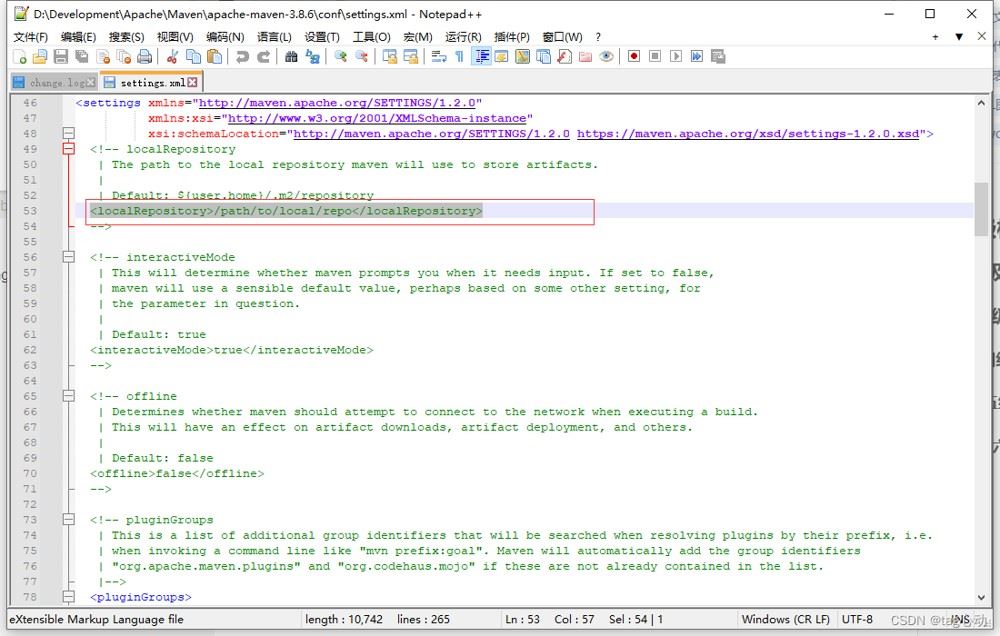The height and width of the screenshot is (636, 1000).
Task: Save the current file with floppy icon
Action: [61, 57]
